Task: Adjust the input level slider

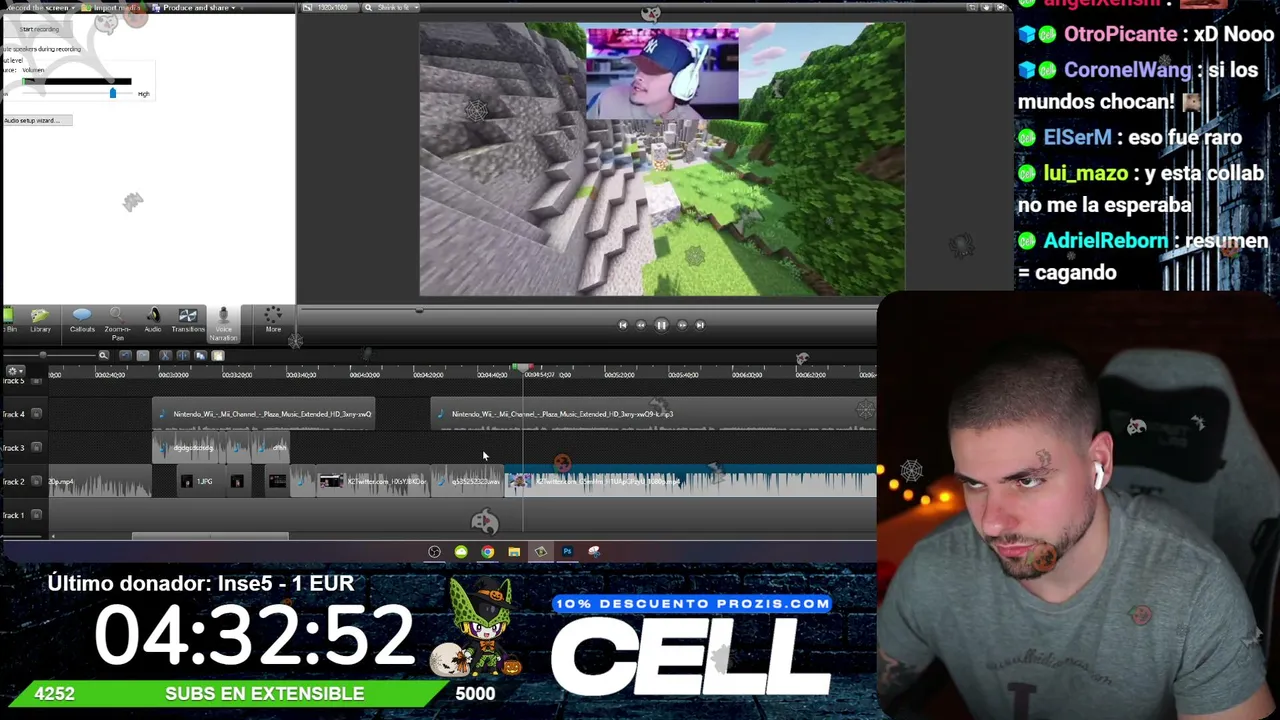Action: (x=112, y=93)
